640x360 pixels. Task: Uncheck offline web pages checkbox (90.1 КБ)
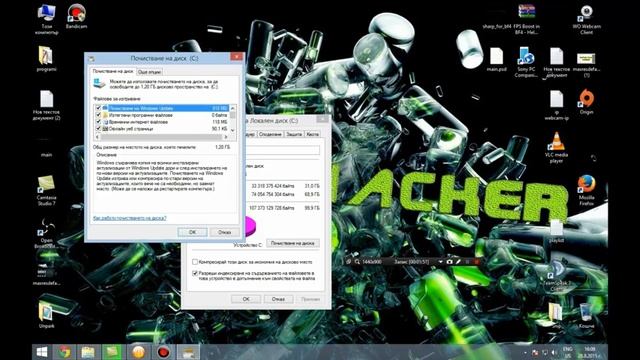98,128
